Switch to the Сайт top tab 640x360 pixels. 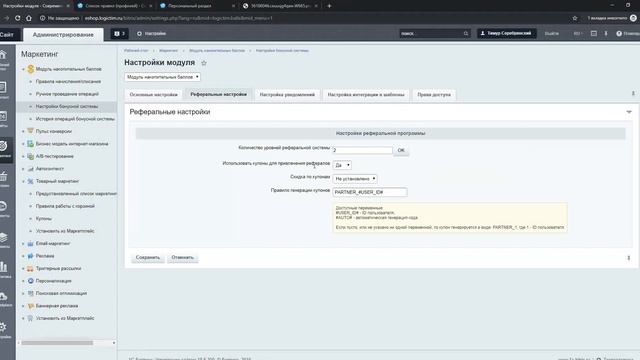(x=7, y=35)
